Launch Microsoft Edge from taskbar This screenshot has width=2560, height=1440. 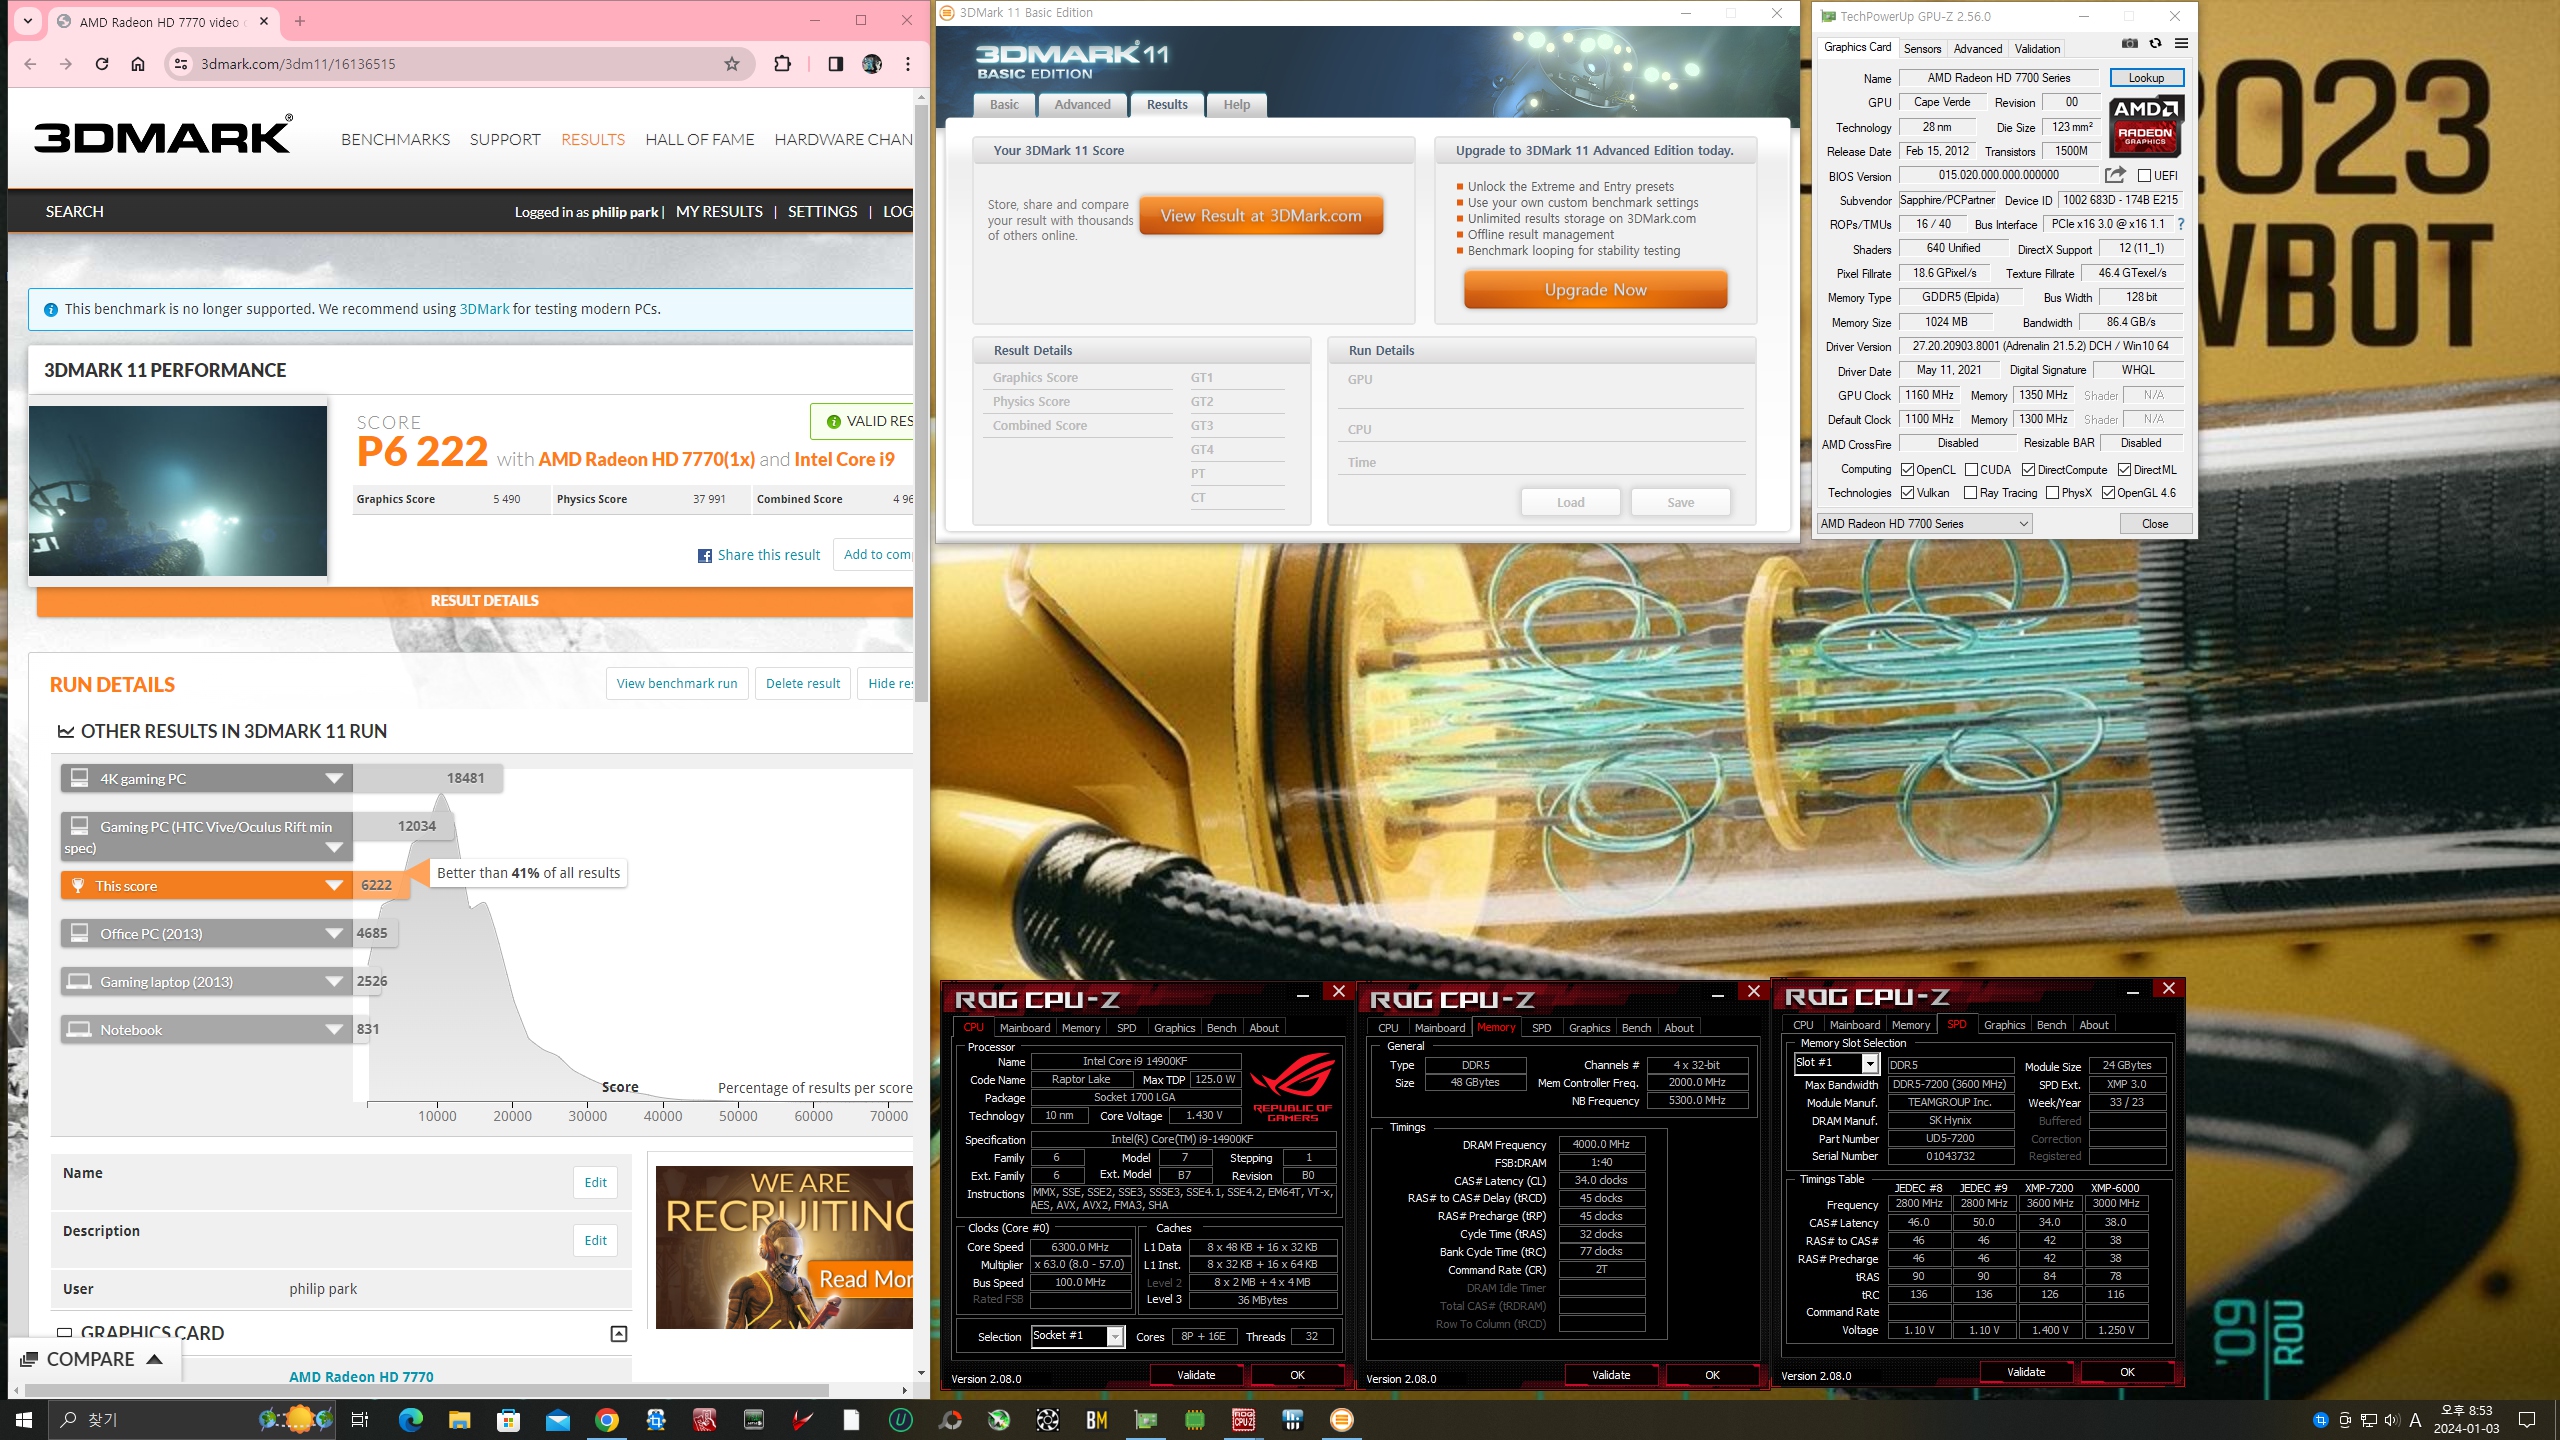click(x=411, y=1420)
